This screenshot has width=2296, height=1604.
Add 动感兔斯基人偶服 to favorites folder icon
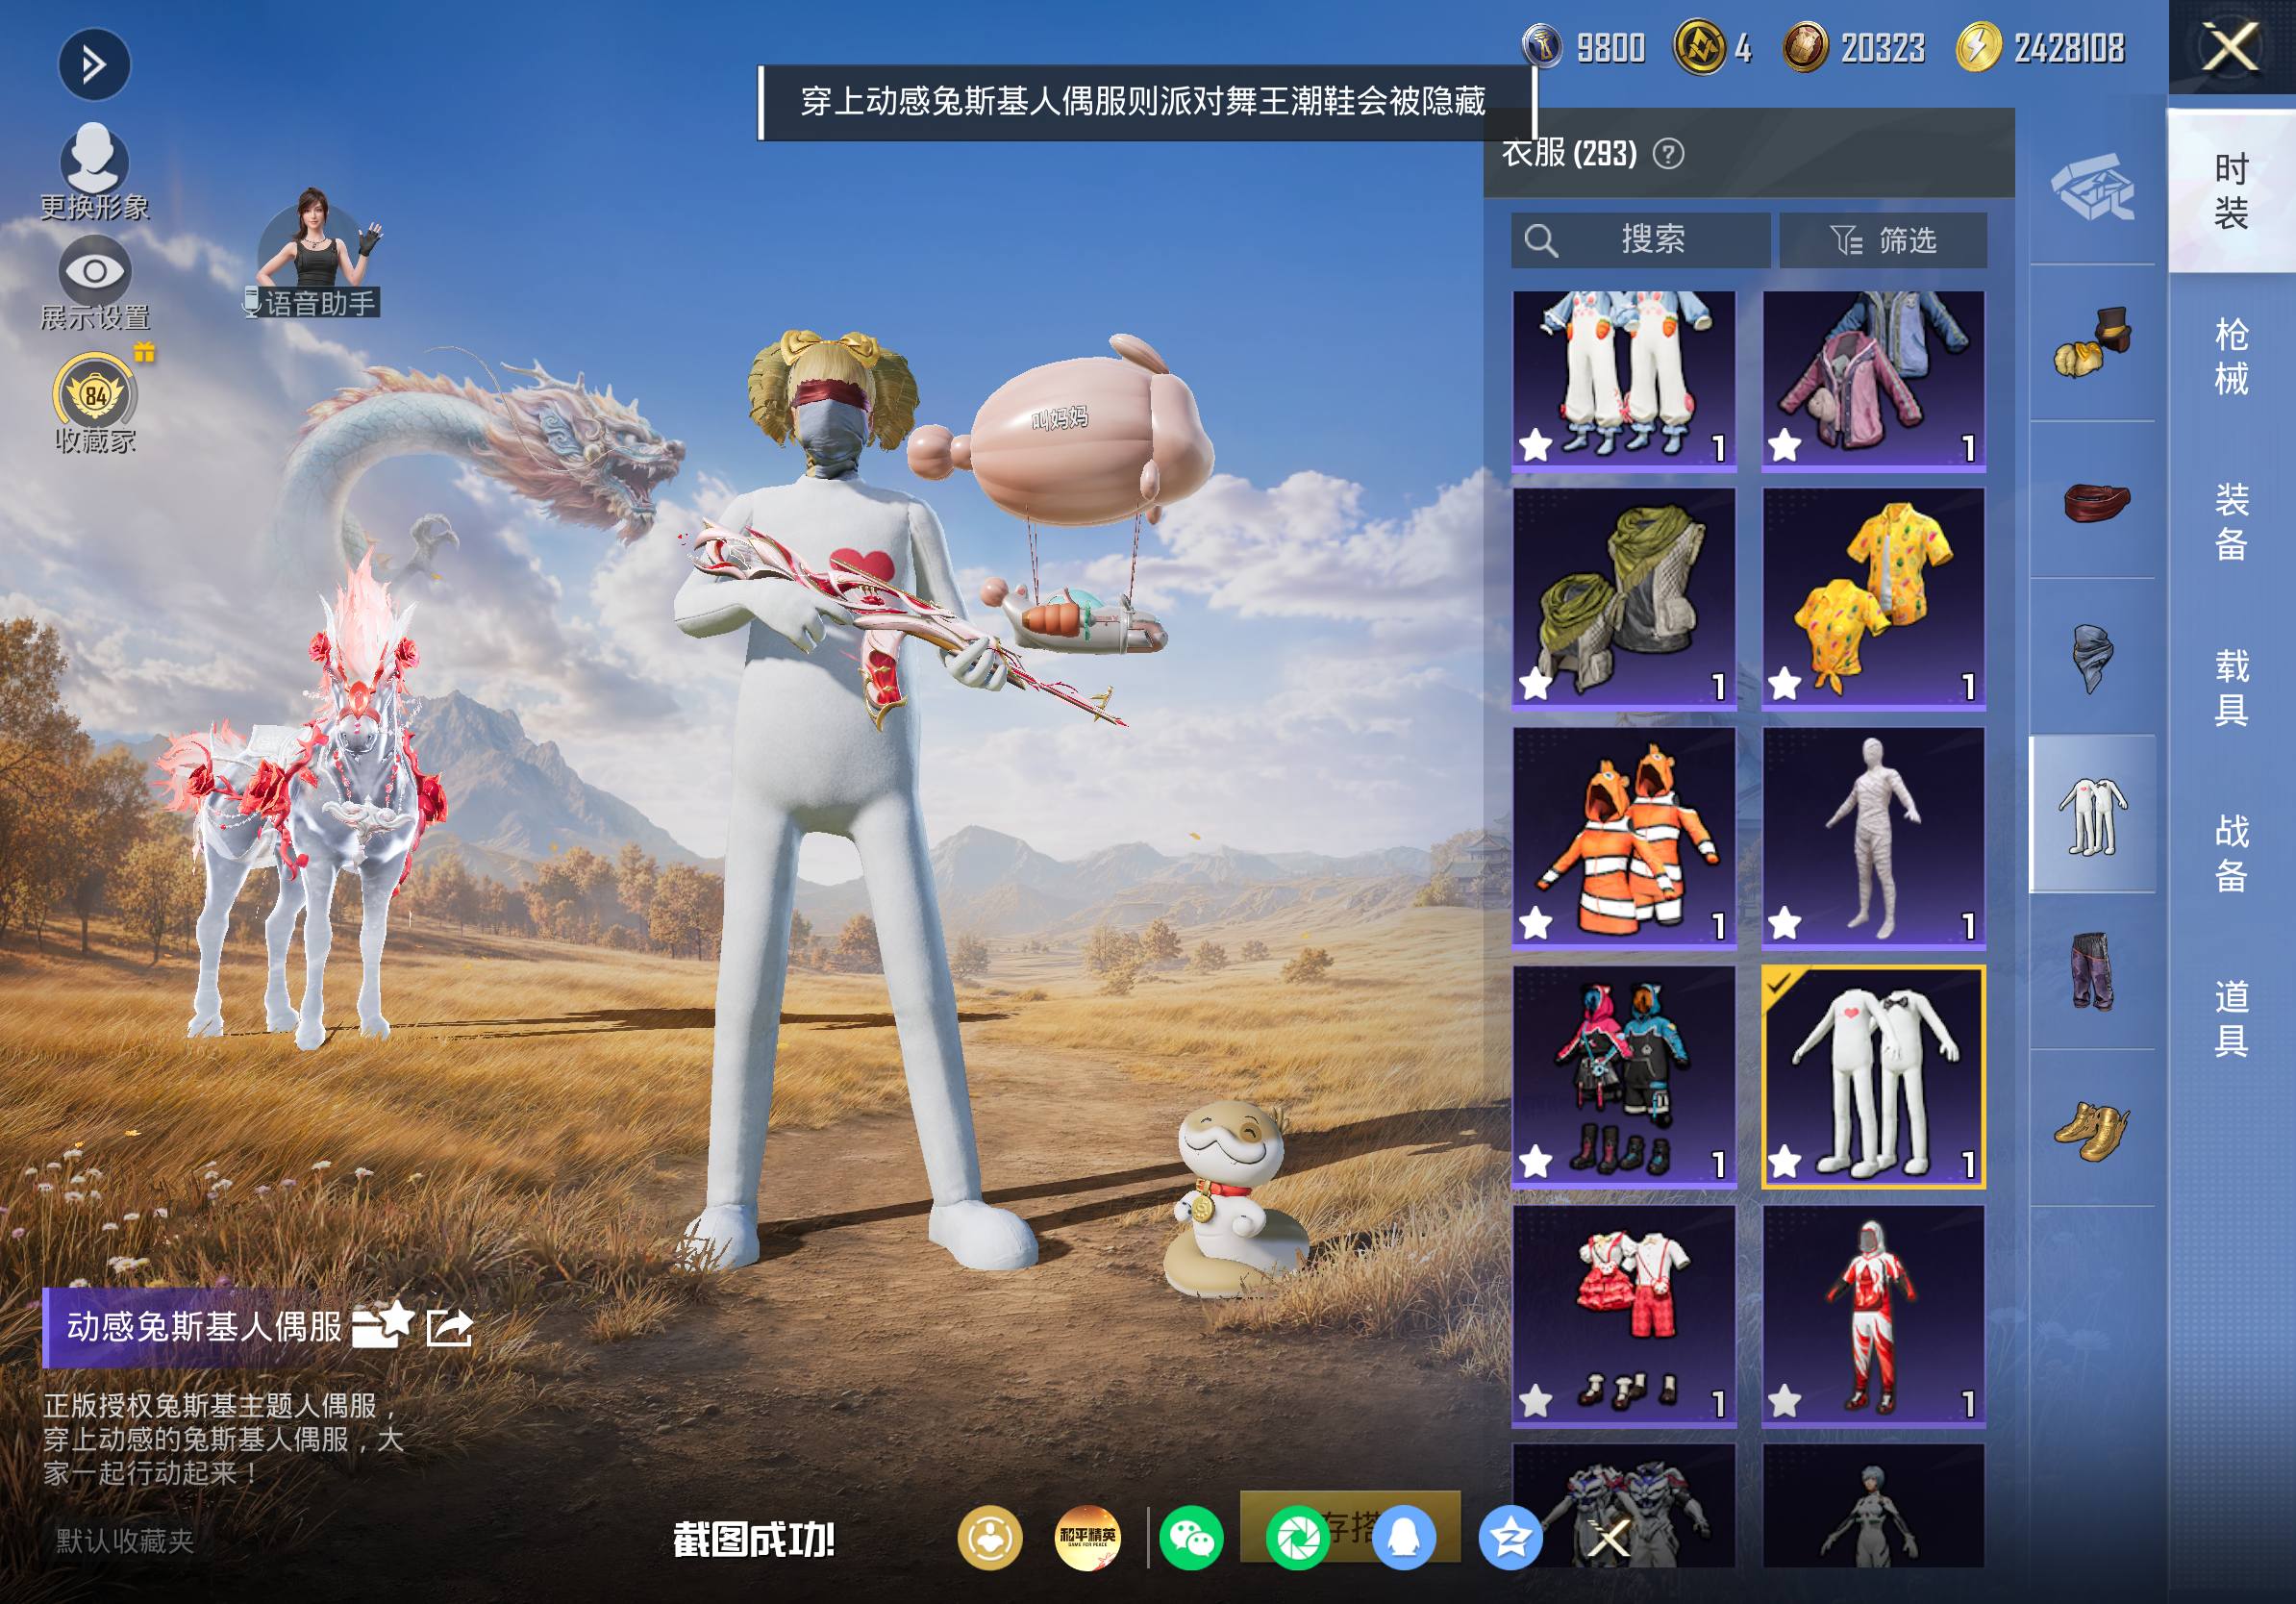382,1326
